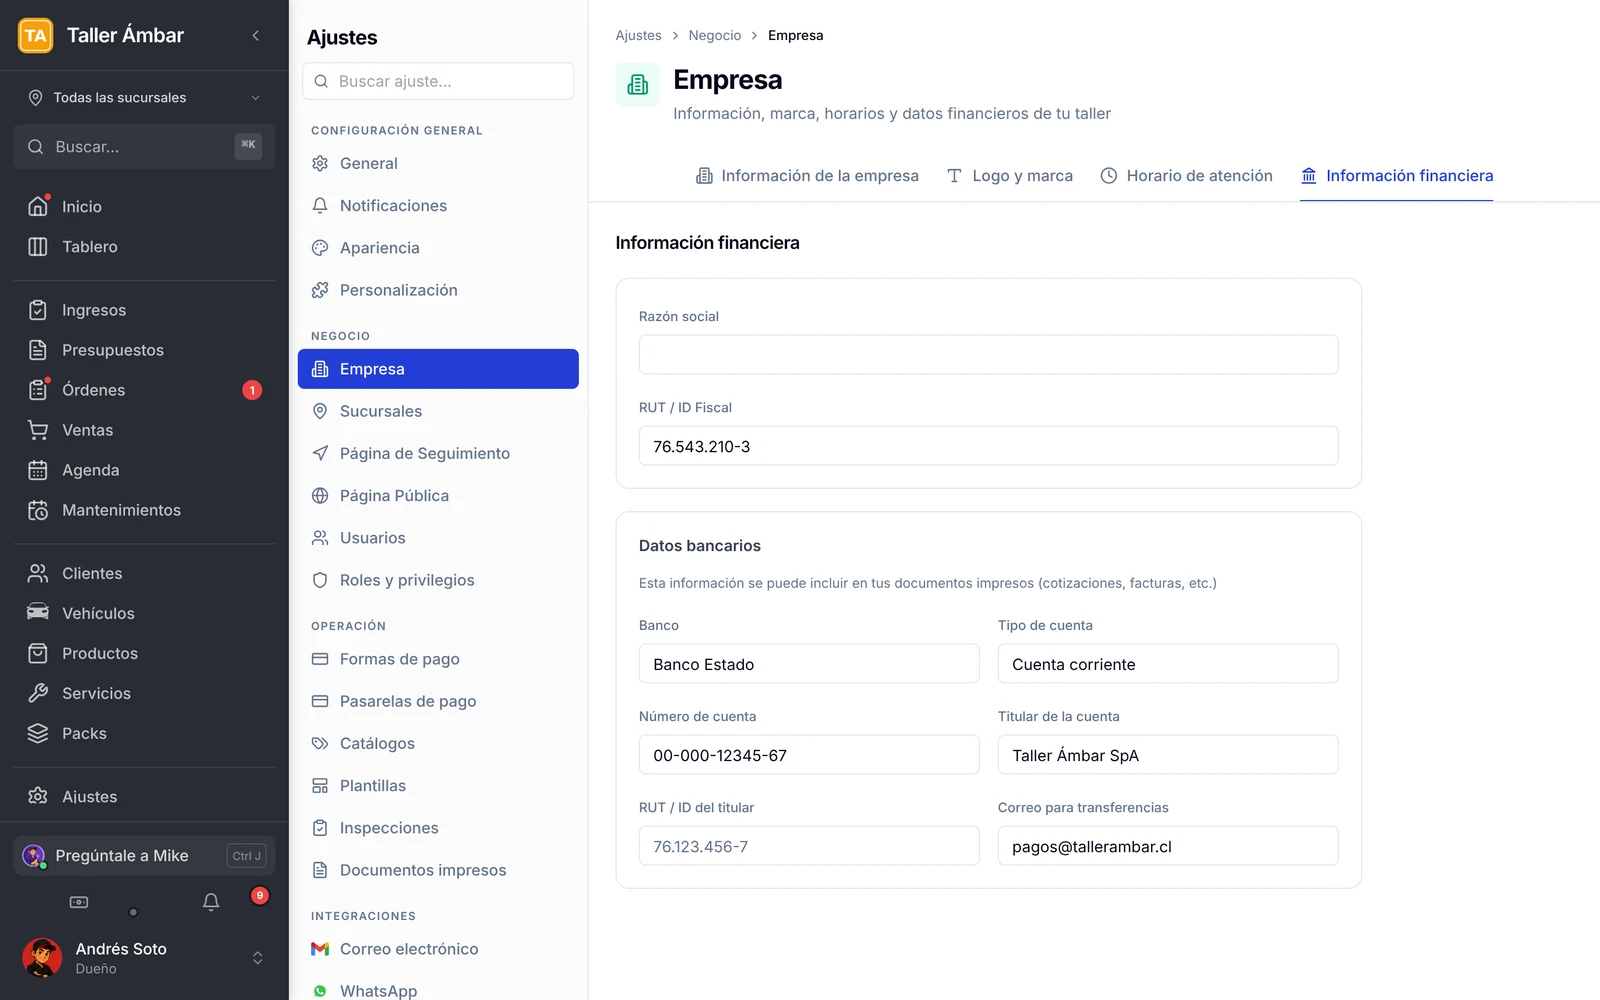Click the Correo para transferencias field
1600x1000 pixels.
coord(1168,846)
